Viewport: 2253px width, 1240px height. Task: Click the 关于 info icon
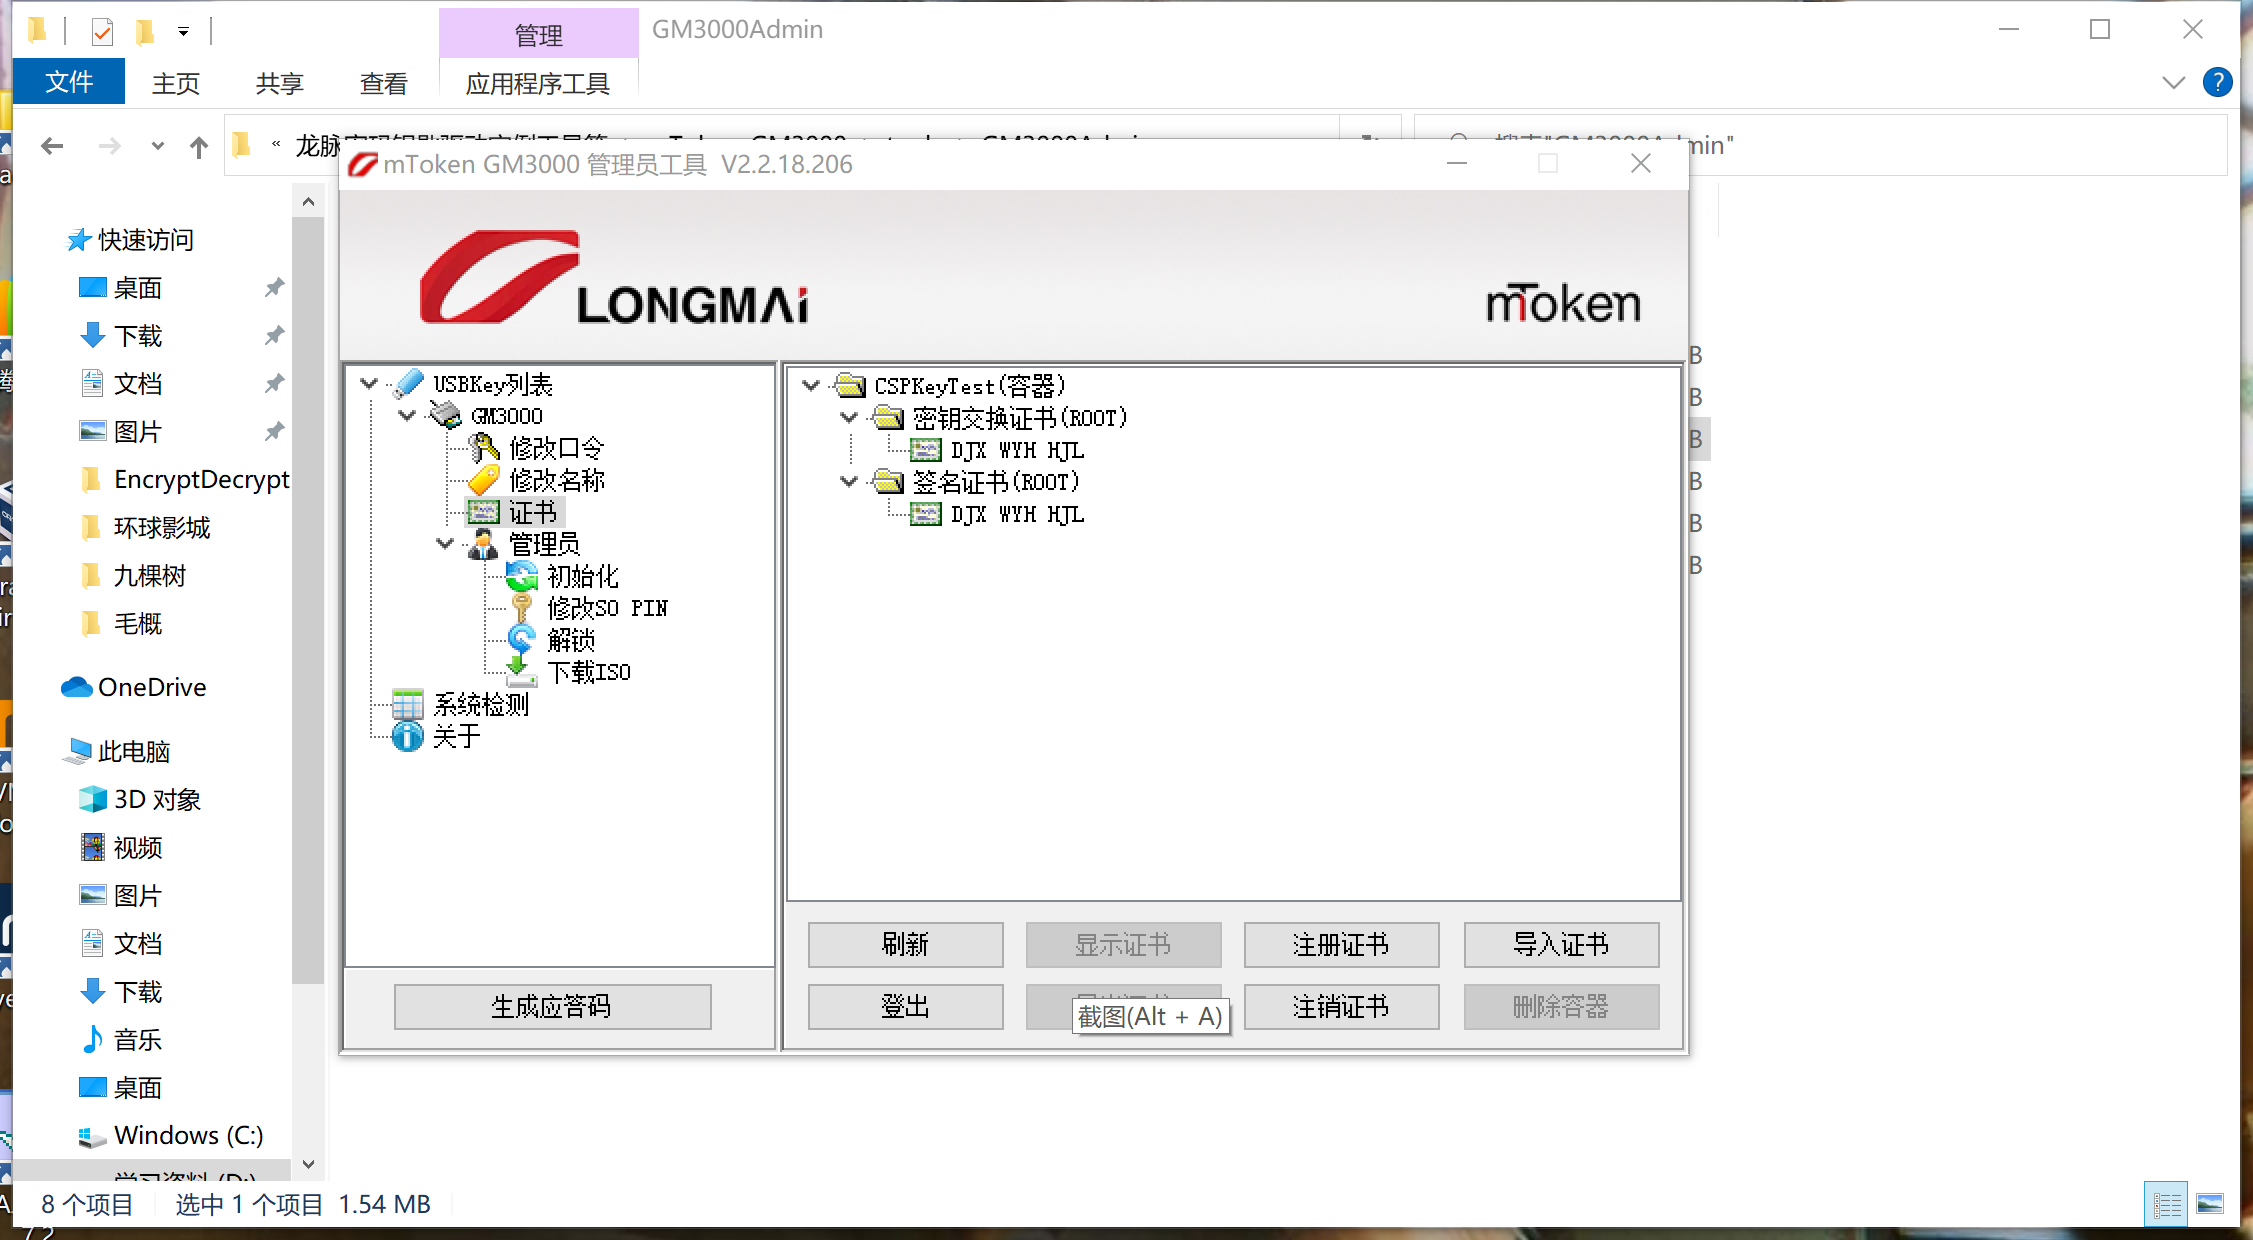(x=407, y=736)
